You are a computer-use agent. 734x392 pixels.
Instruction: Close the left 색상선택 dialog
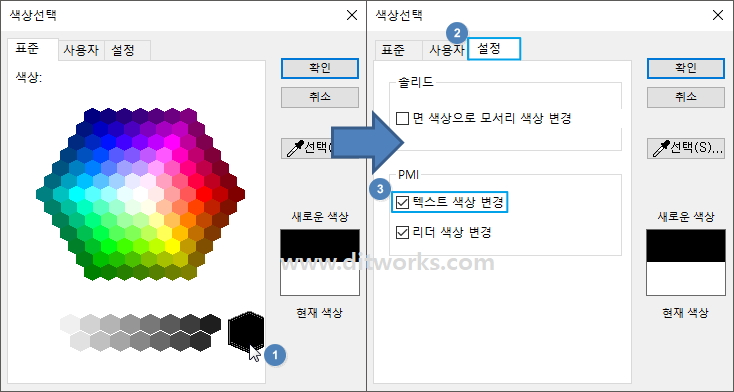(x=352, y=15)
